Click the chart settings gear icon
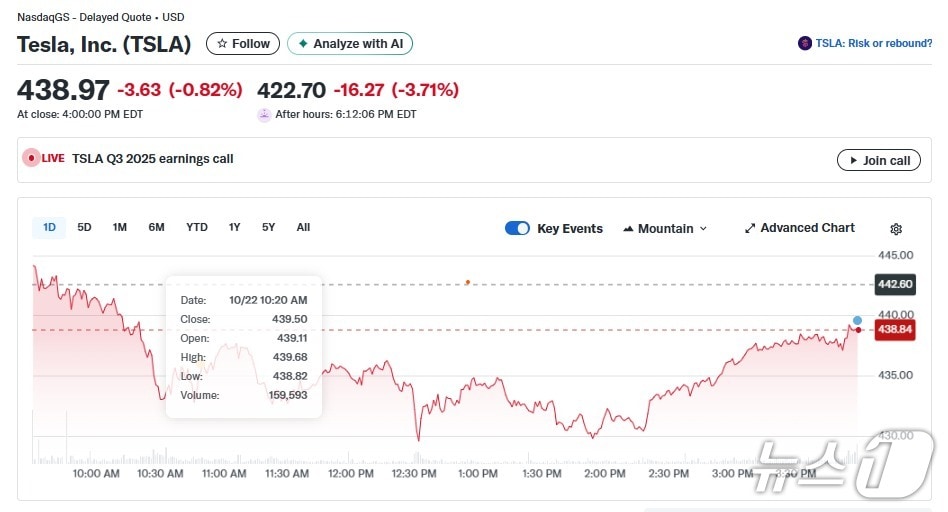This screenshot has height=512, width=948. tap(896, 229)
